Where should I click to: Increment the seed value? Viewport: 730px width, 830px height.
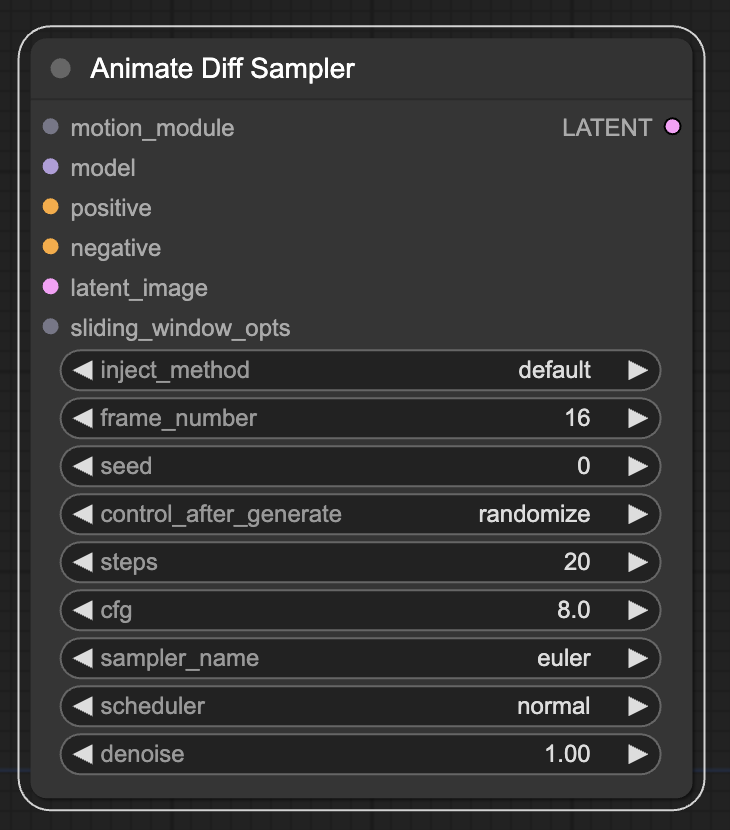[x=637, y=466]
